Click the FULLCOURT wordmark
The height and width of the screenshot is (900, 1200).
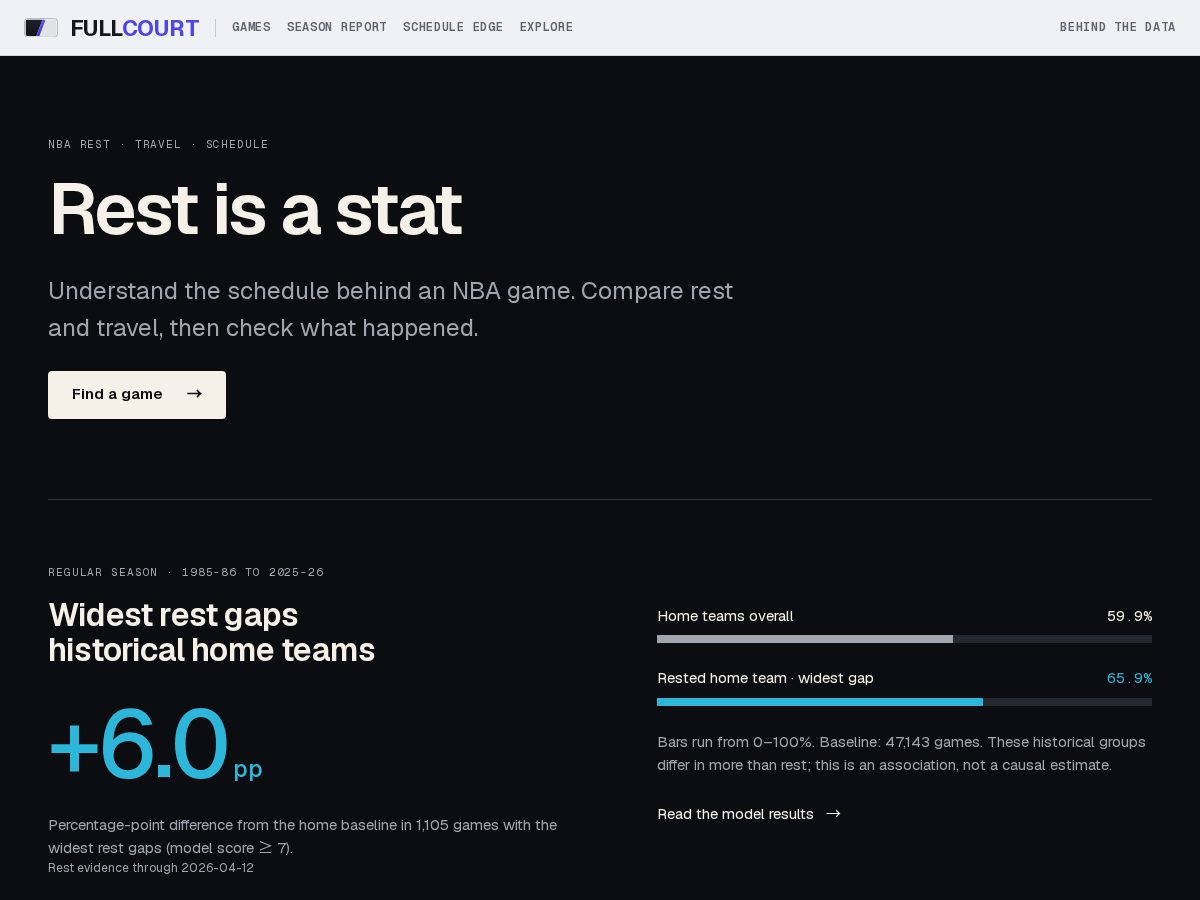coord(135,28)
